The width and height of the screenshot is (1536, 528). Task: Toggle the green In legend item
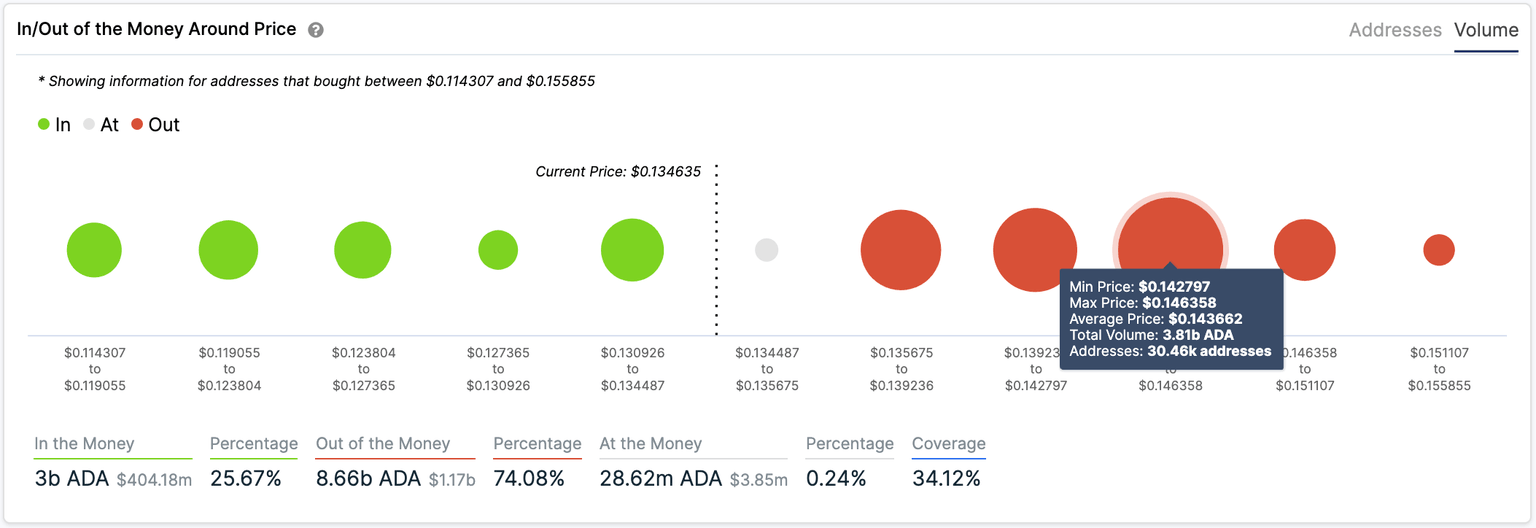tap(54, 125)
